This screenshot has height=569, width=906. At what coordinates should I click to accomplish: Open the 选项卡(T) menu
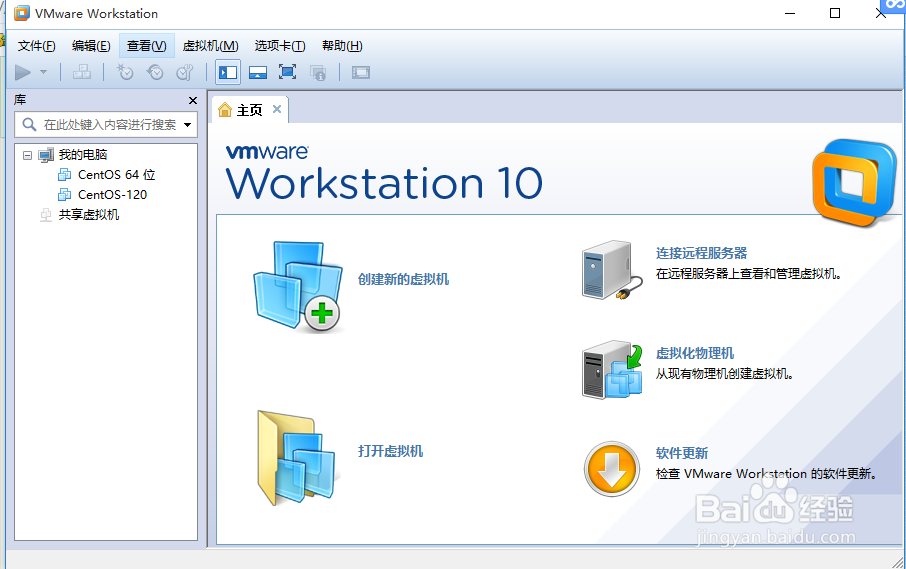280,46
